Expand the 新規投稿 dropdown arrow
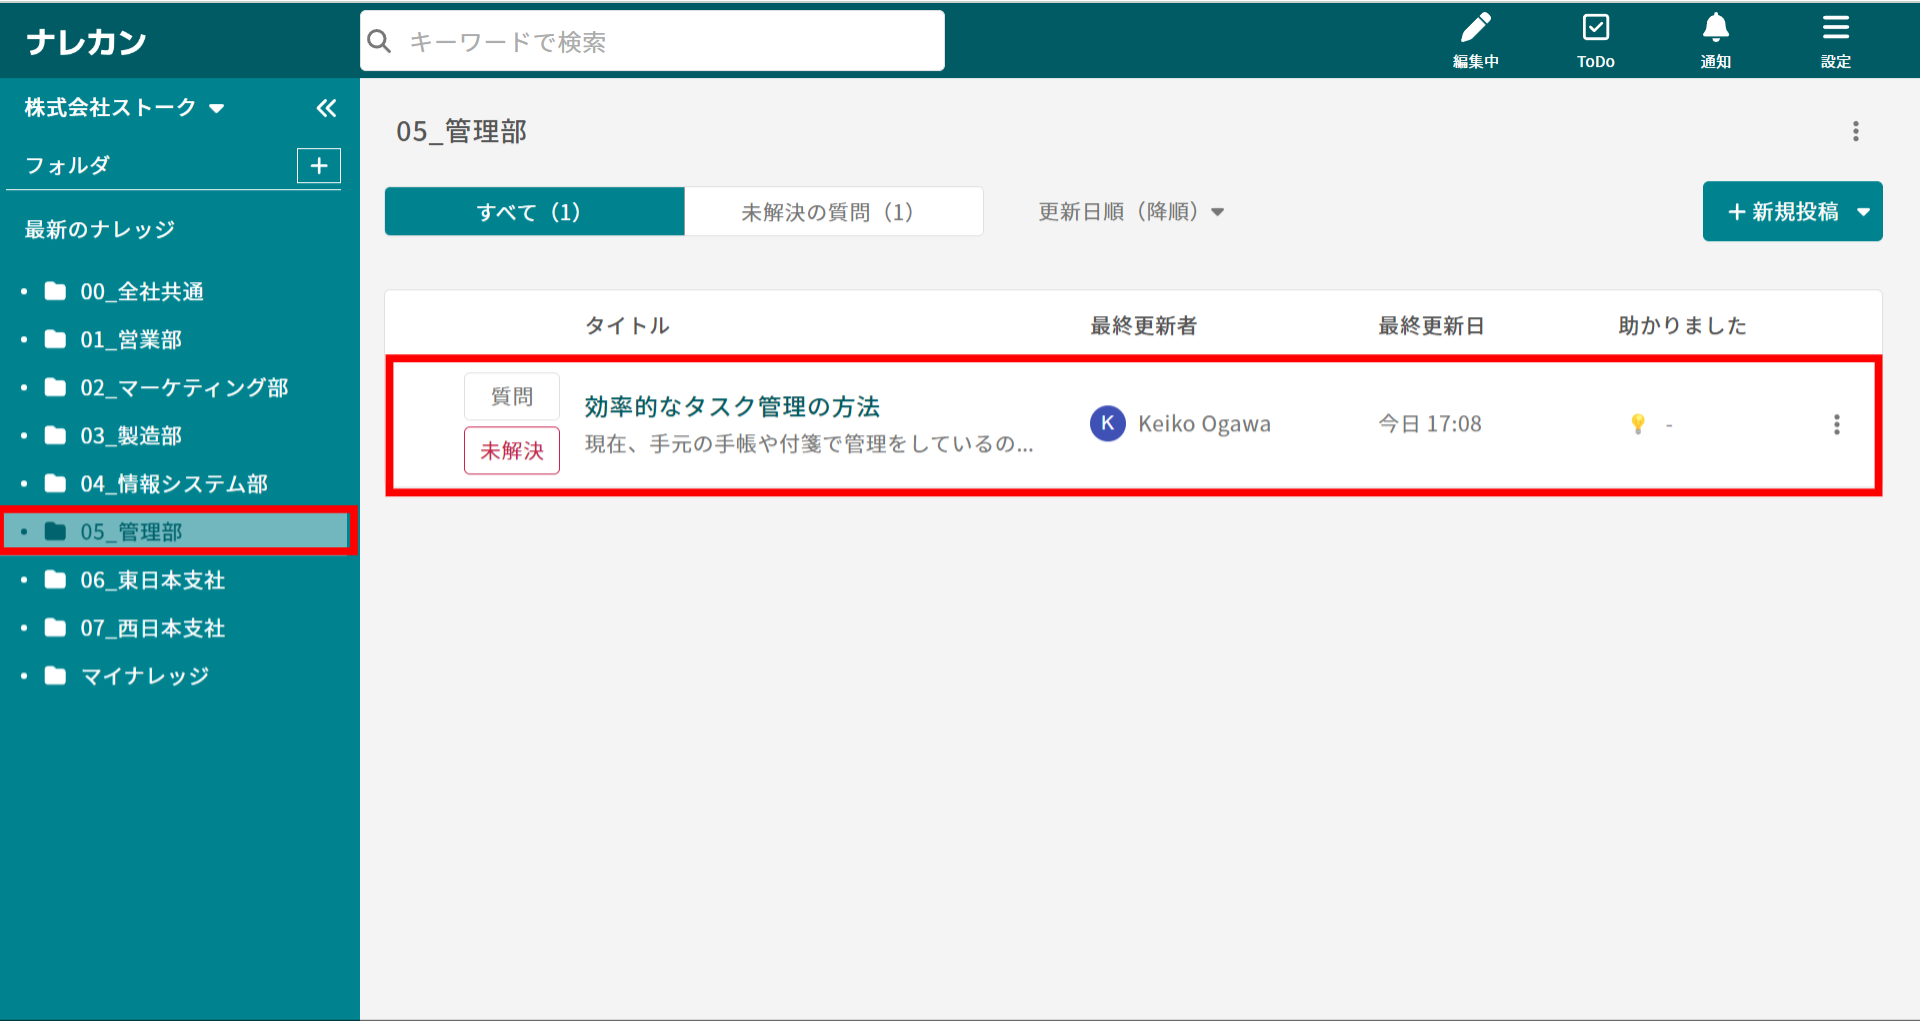Viewport: 1920px width, 1021px height. click(1863, 212)
